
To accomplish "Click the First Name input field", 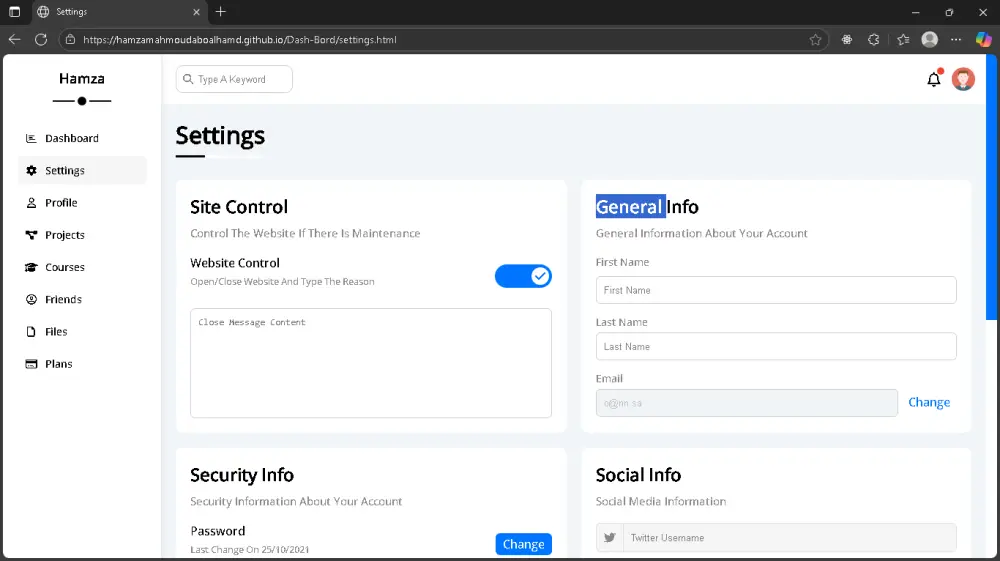I will pyautogui.click(x=776, y=290).
